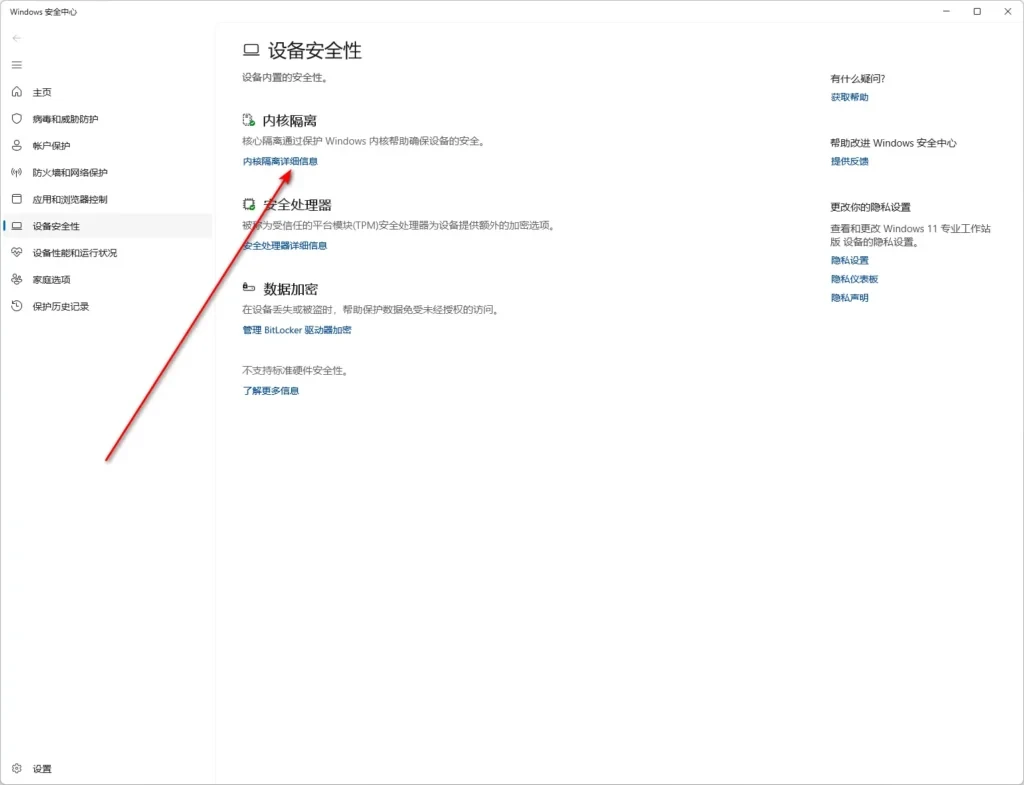Click the 数据加密 drive icon
Screen dimensions: 1024x785
(x=249, y=287)
